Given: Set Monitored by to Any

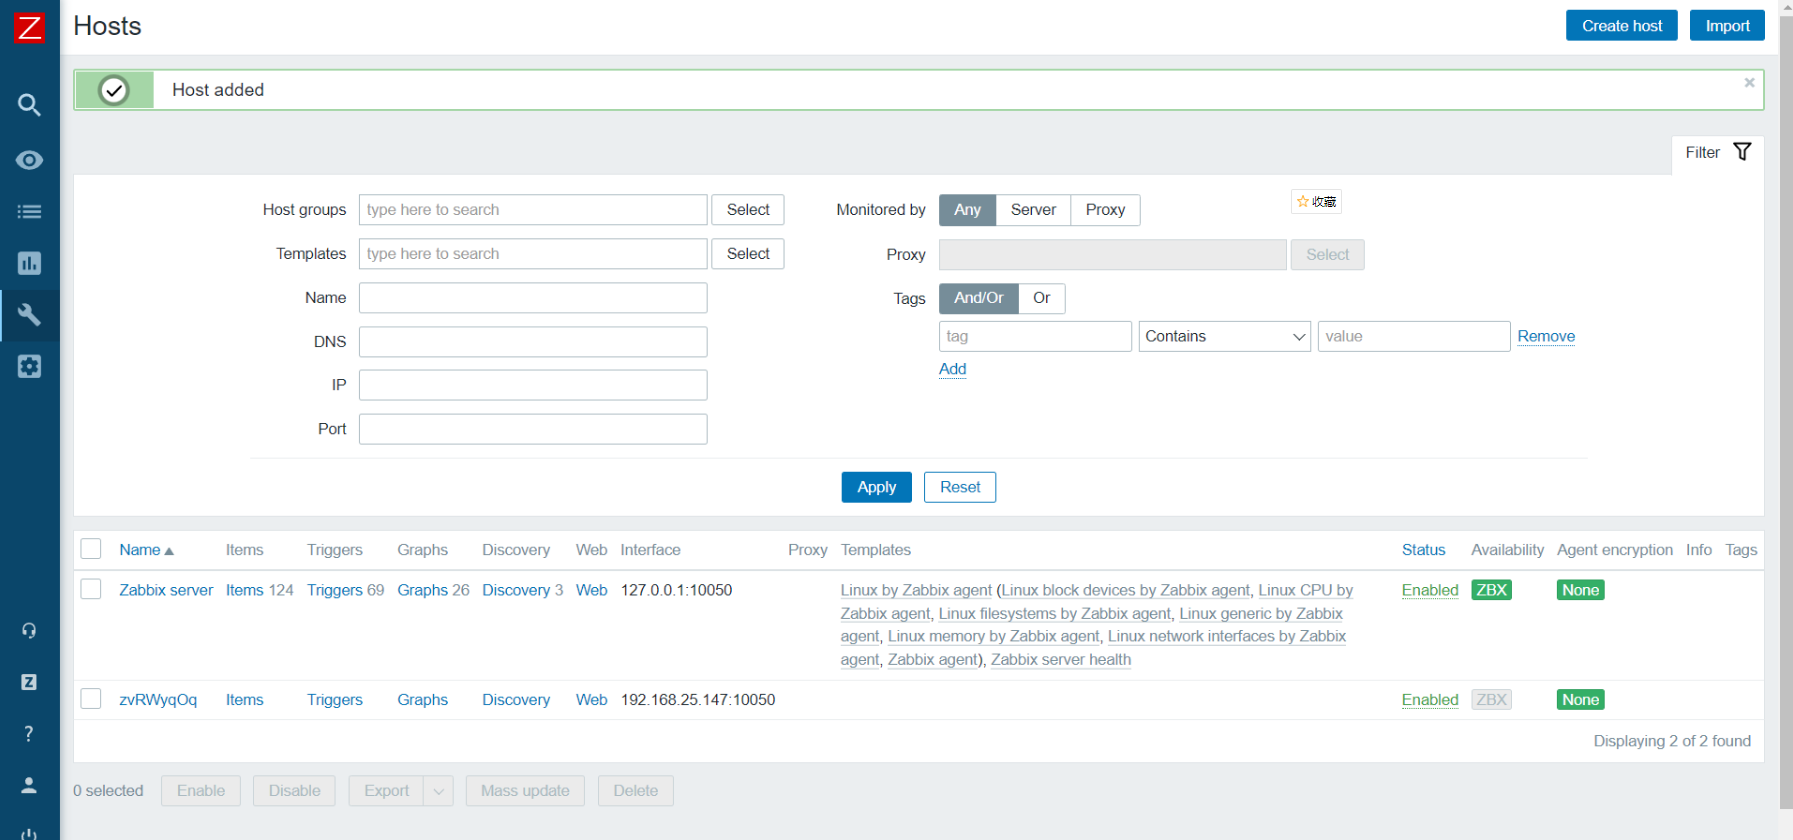Looking at the screenshot, I should pos(967,210).
